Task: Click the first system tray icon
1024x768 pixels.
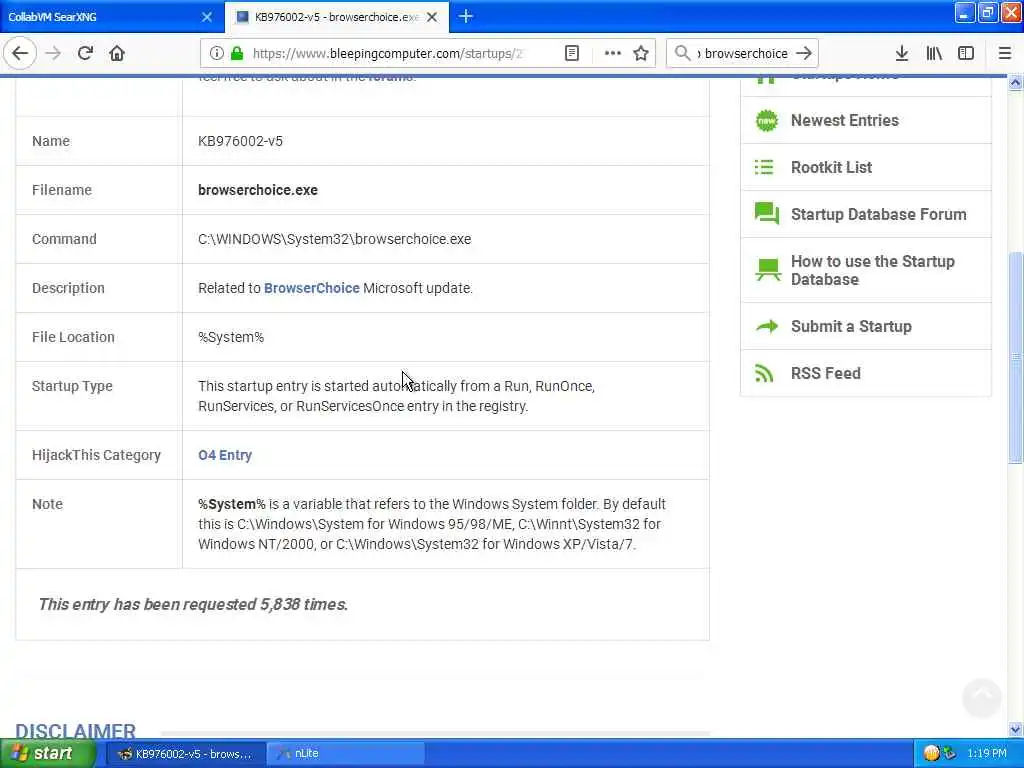Action: coord(931,753)
